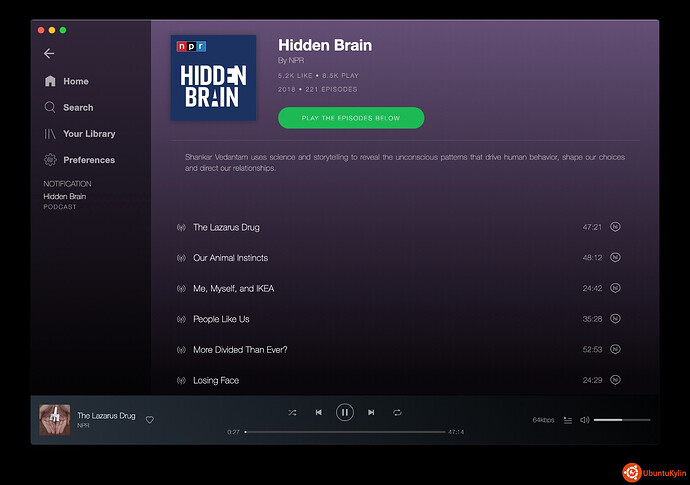
Task: Skip to the previous track
Action: [x=318, y=412]
